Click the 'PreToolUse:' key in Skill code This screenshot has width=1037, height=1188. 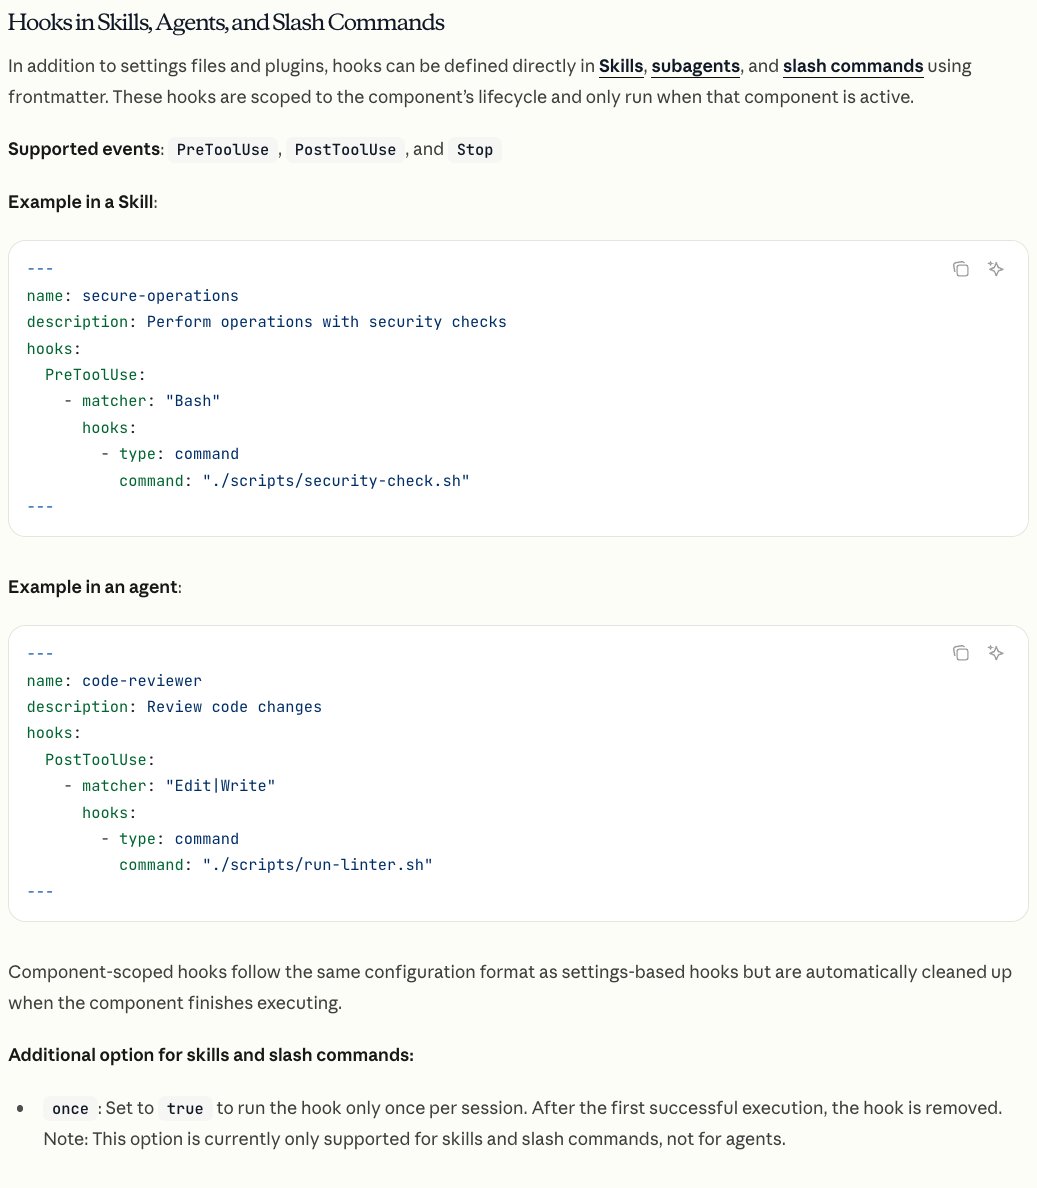[x=95, y=375]
